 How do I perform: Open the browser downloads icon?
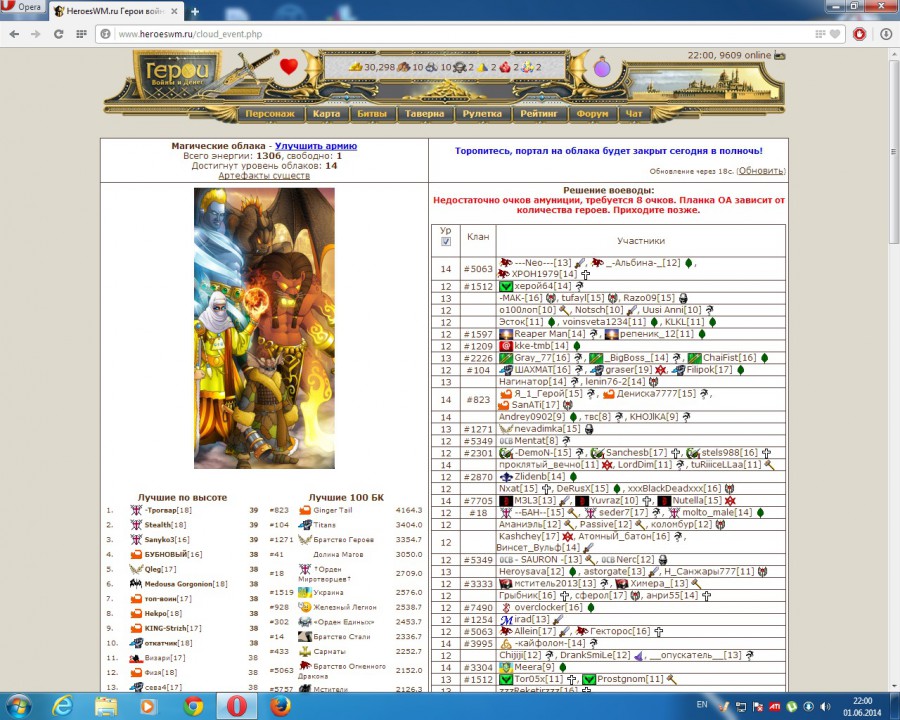tap(886, 34)
